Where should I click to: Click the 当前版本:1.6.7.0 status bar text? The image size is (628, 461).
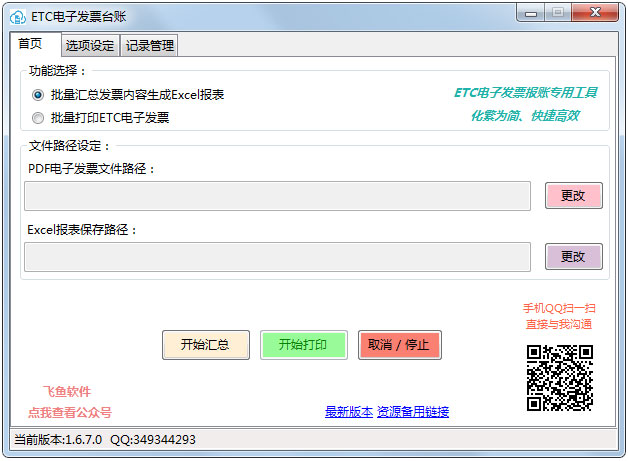click(x=58, y=440)
